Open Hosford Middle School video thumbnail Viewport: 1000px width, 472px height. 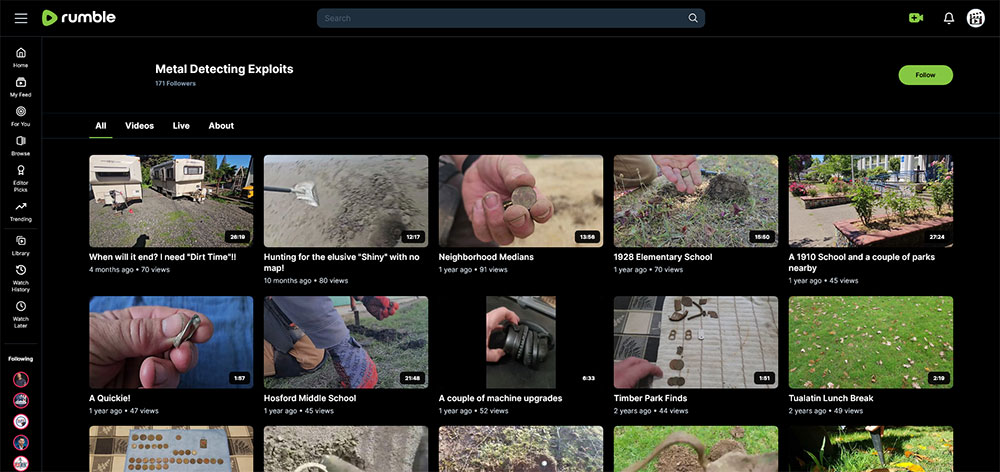(x=346, y=342)
